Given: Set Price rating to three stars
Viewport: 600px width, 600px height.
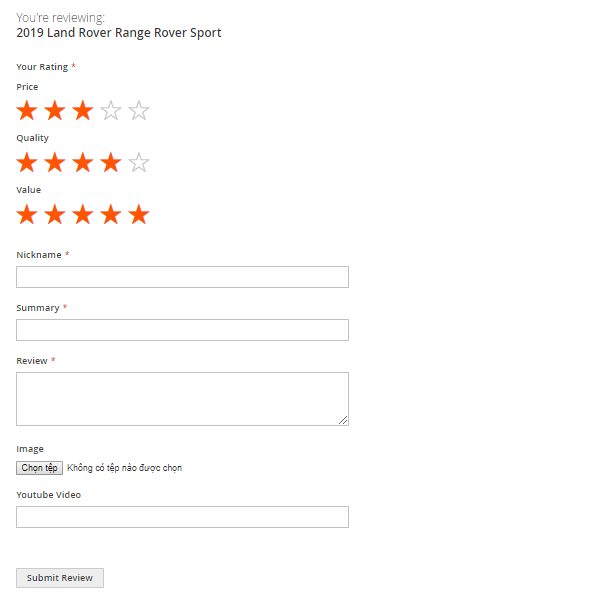Looking at the screenshot, I should pyautogui.click(x=83, y=111).
